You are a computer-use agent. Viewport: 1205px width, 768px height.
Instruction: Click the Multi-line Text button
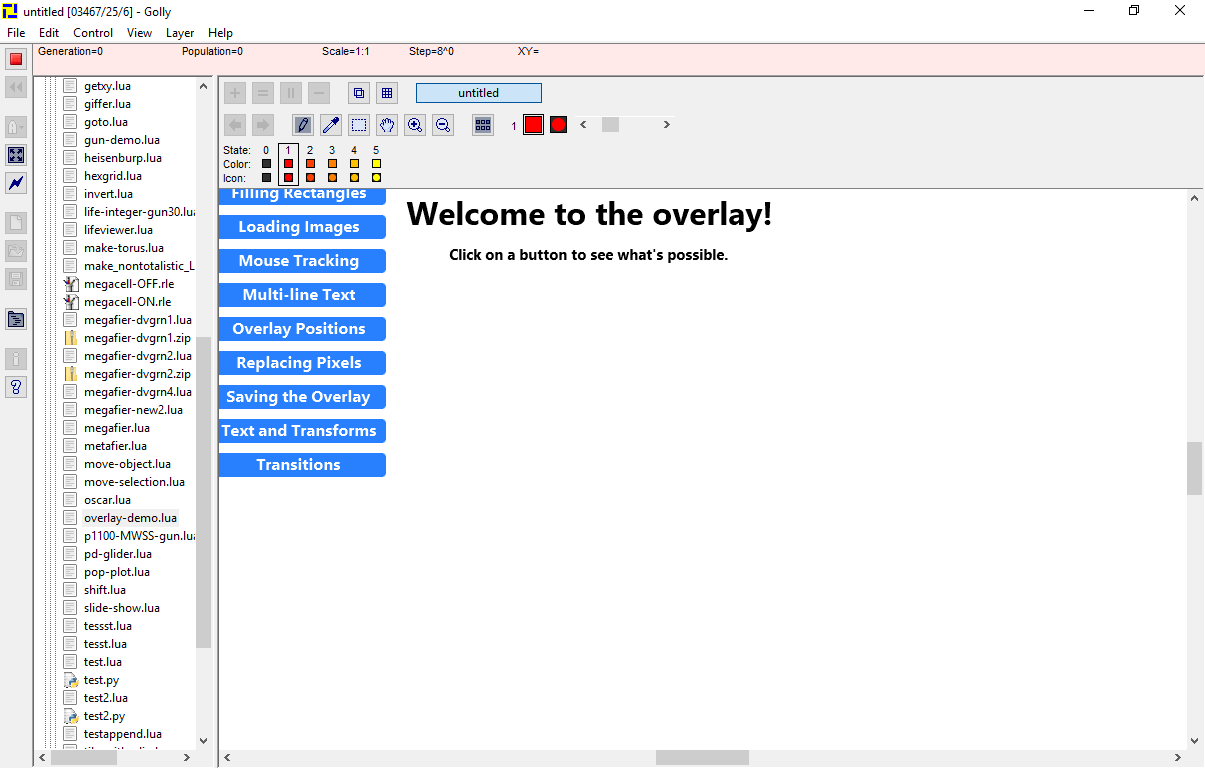pyautogui.click(x=301, y=295)
